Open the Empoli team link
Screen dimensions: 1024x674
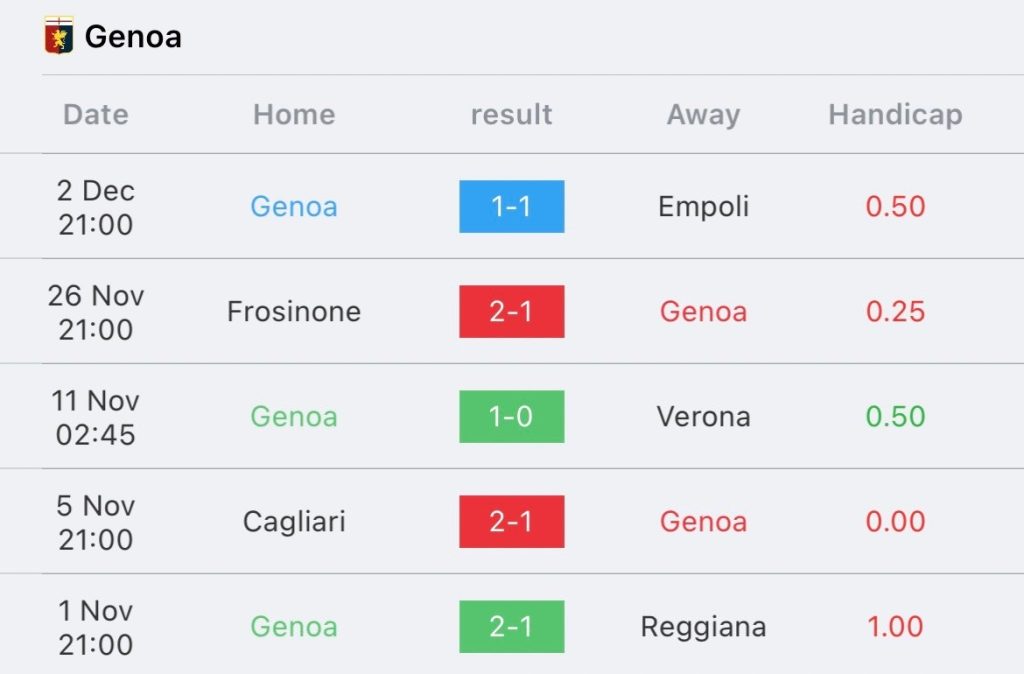703,207
